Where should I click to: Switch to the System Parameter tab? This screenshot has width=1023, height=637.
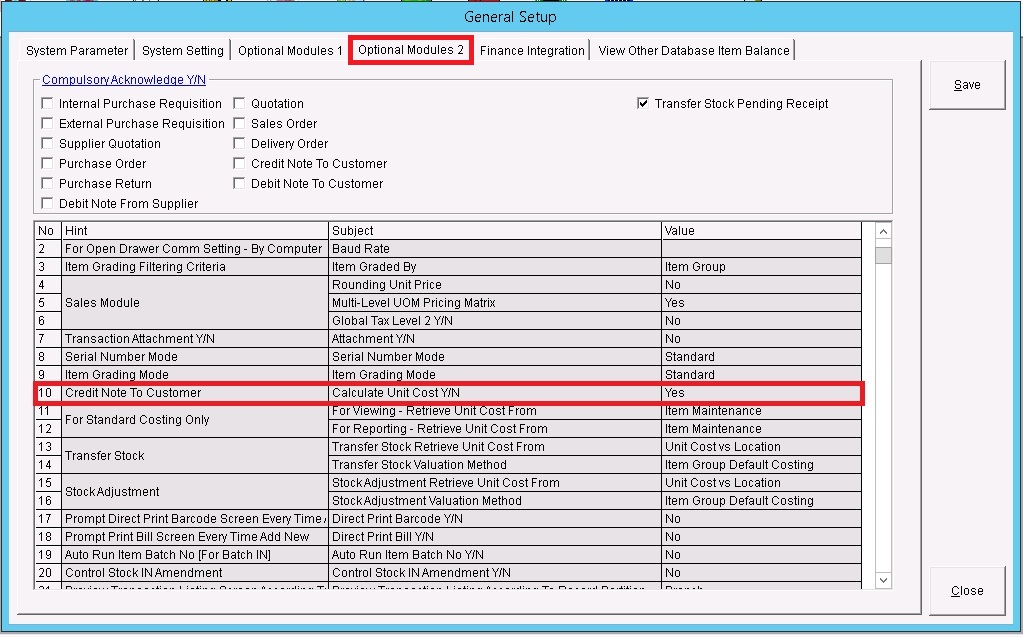(x=77, y=51)
